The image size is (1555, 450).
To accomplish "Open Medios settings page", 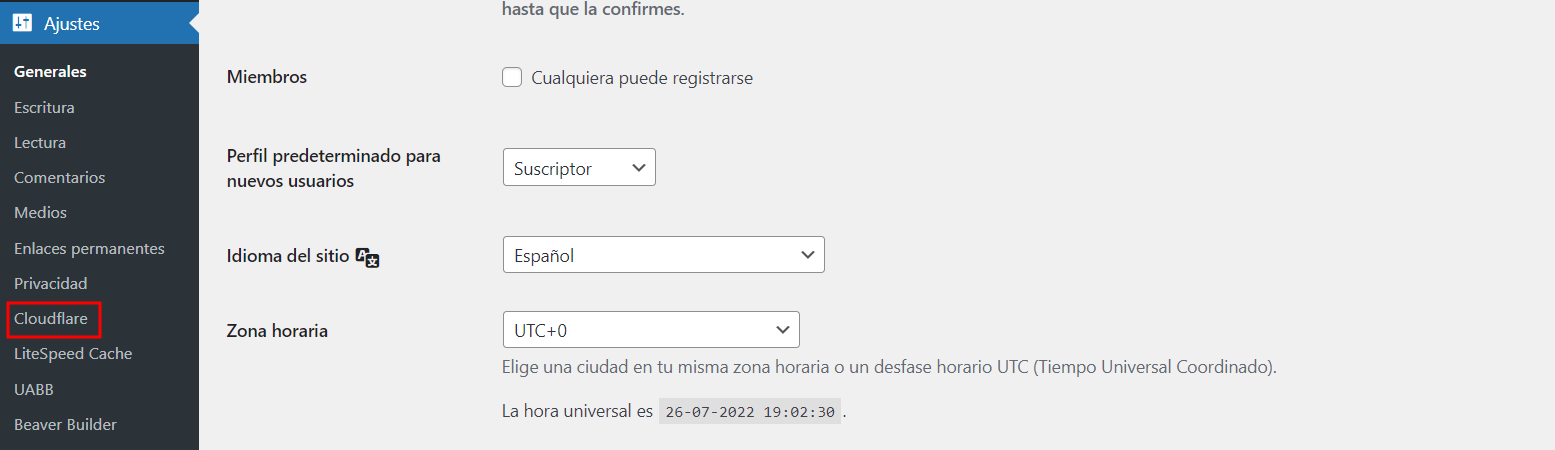I will (40, 213).
